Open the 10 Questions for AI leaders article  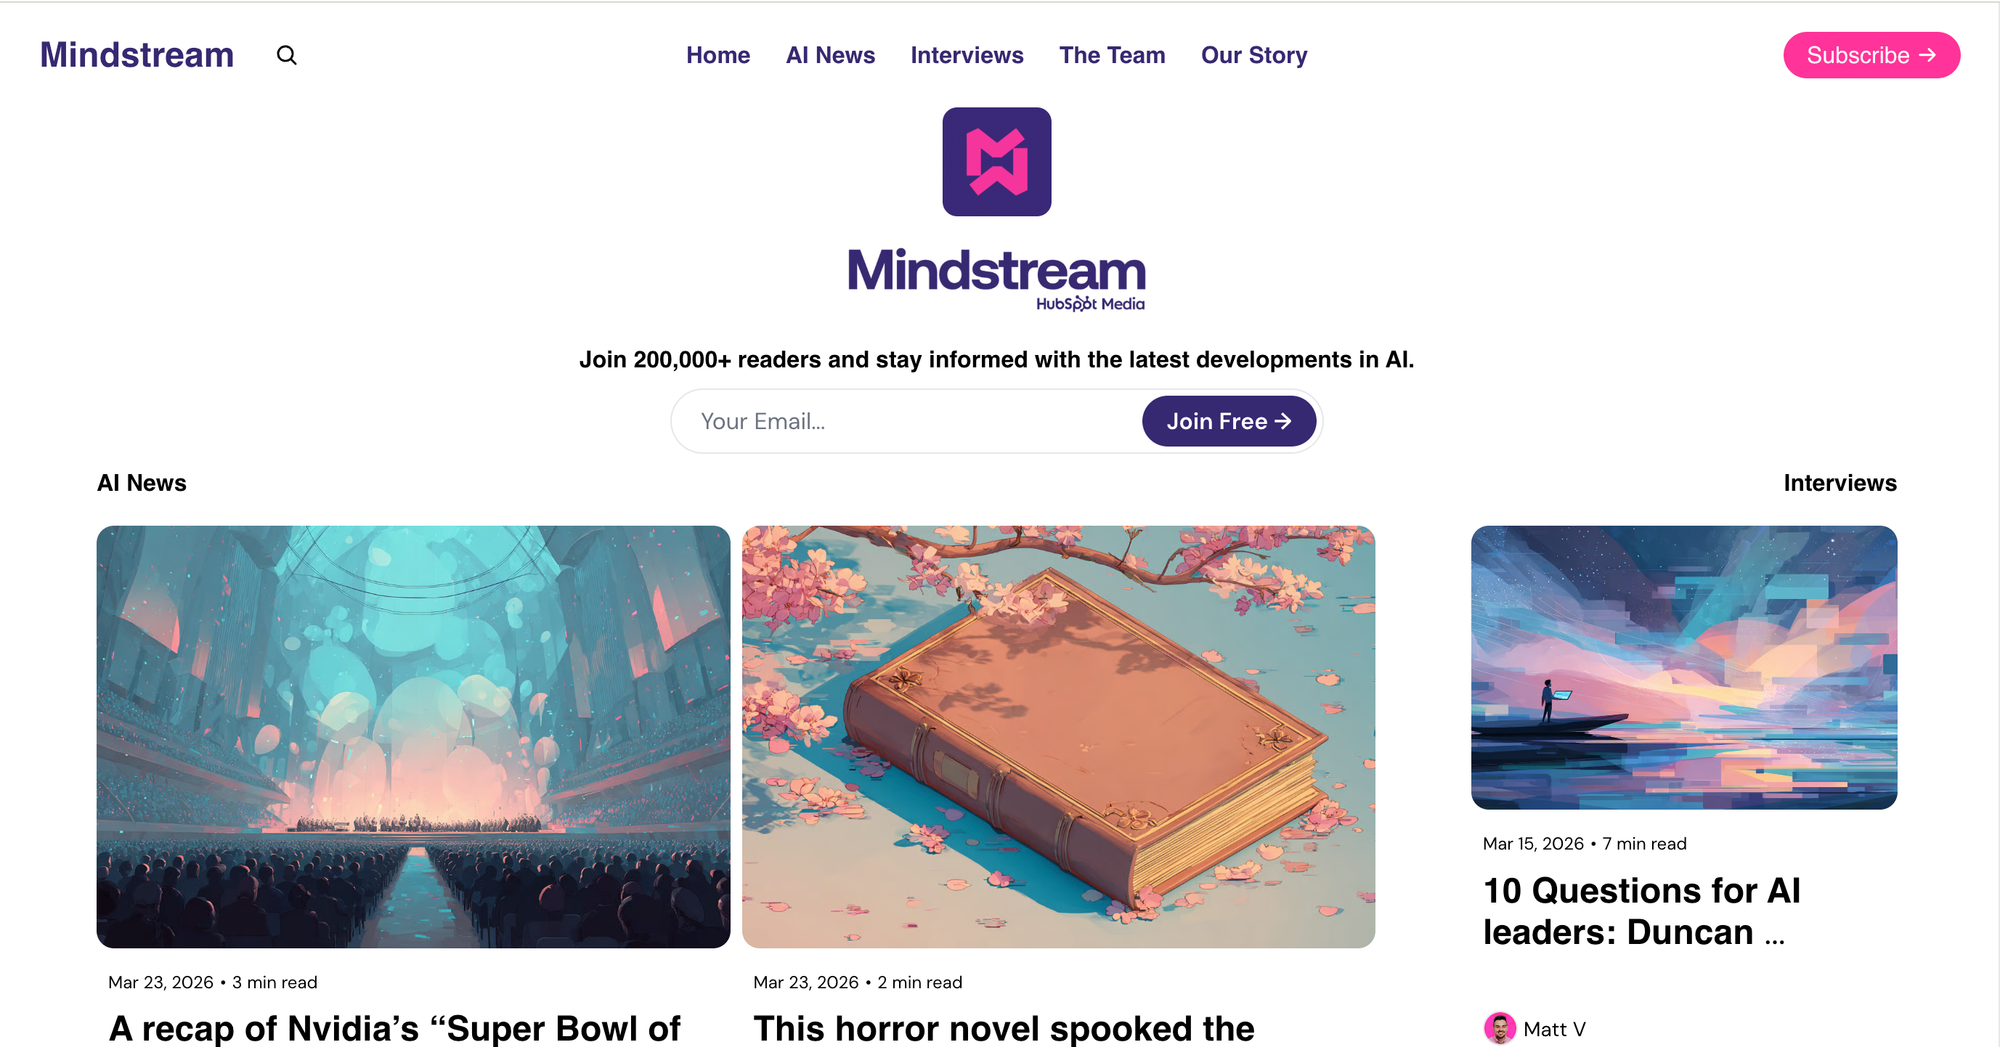pyautogui.click(x=1641, y=911)
